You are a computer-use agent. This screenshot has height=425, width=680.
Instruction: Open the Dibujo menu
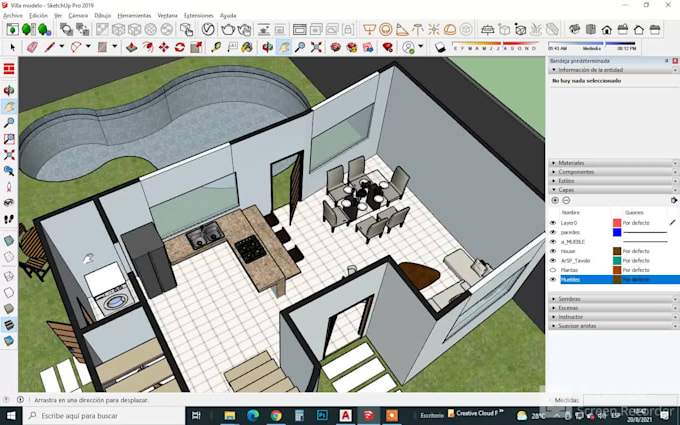(103, 16)
